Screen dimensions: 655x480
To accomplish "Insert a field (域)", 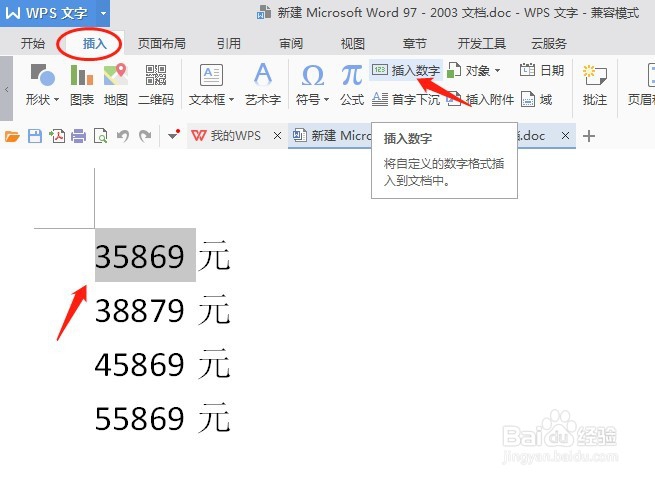I will coord(537,99).
